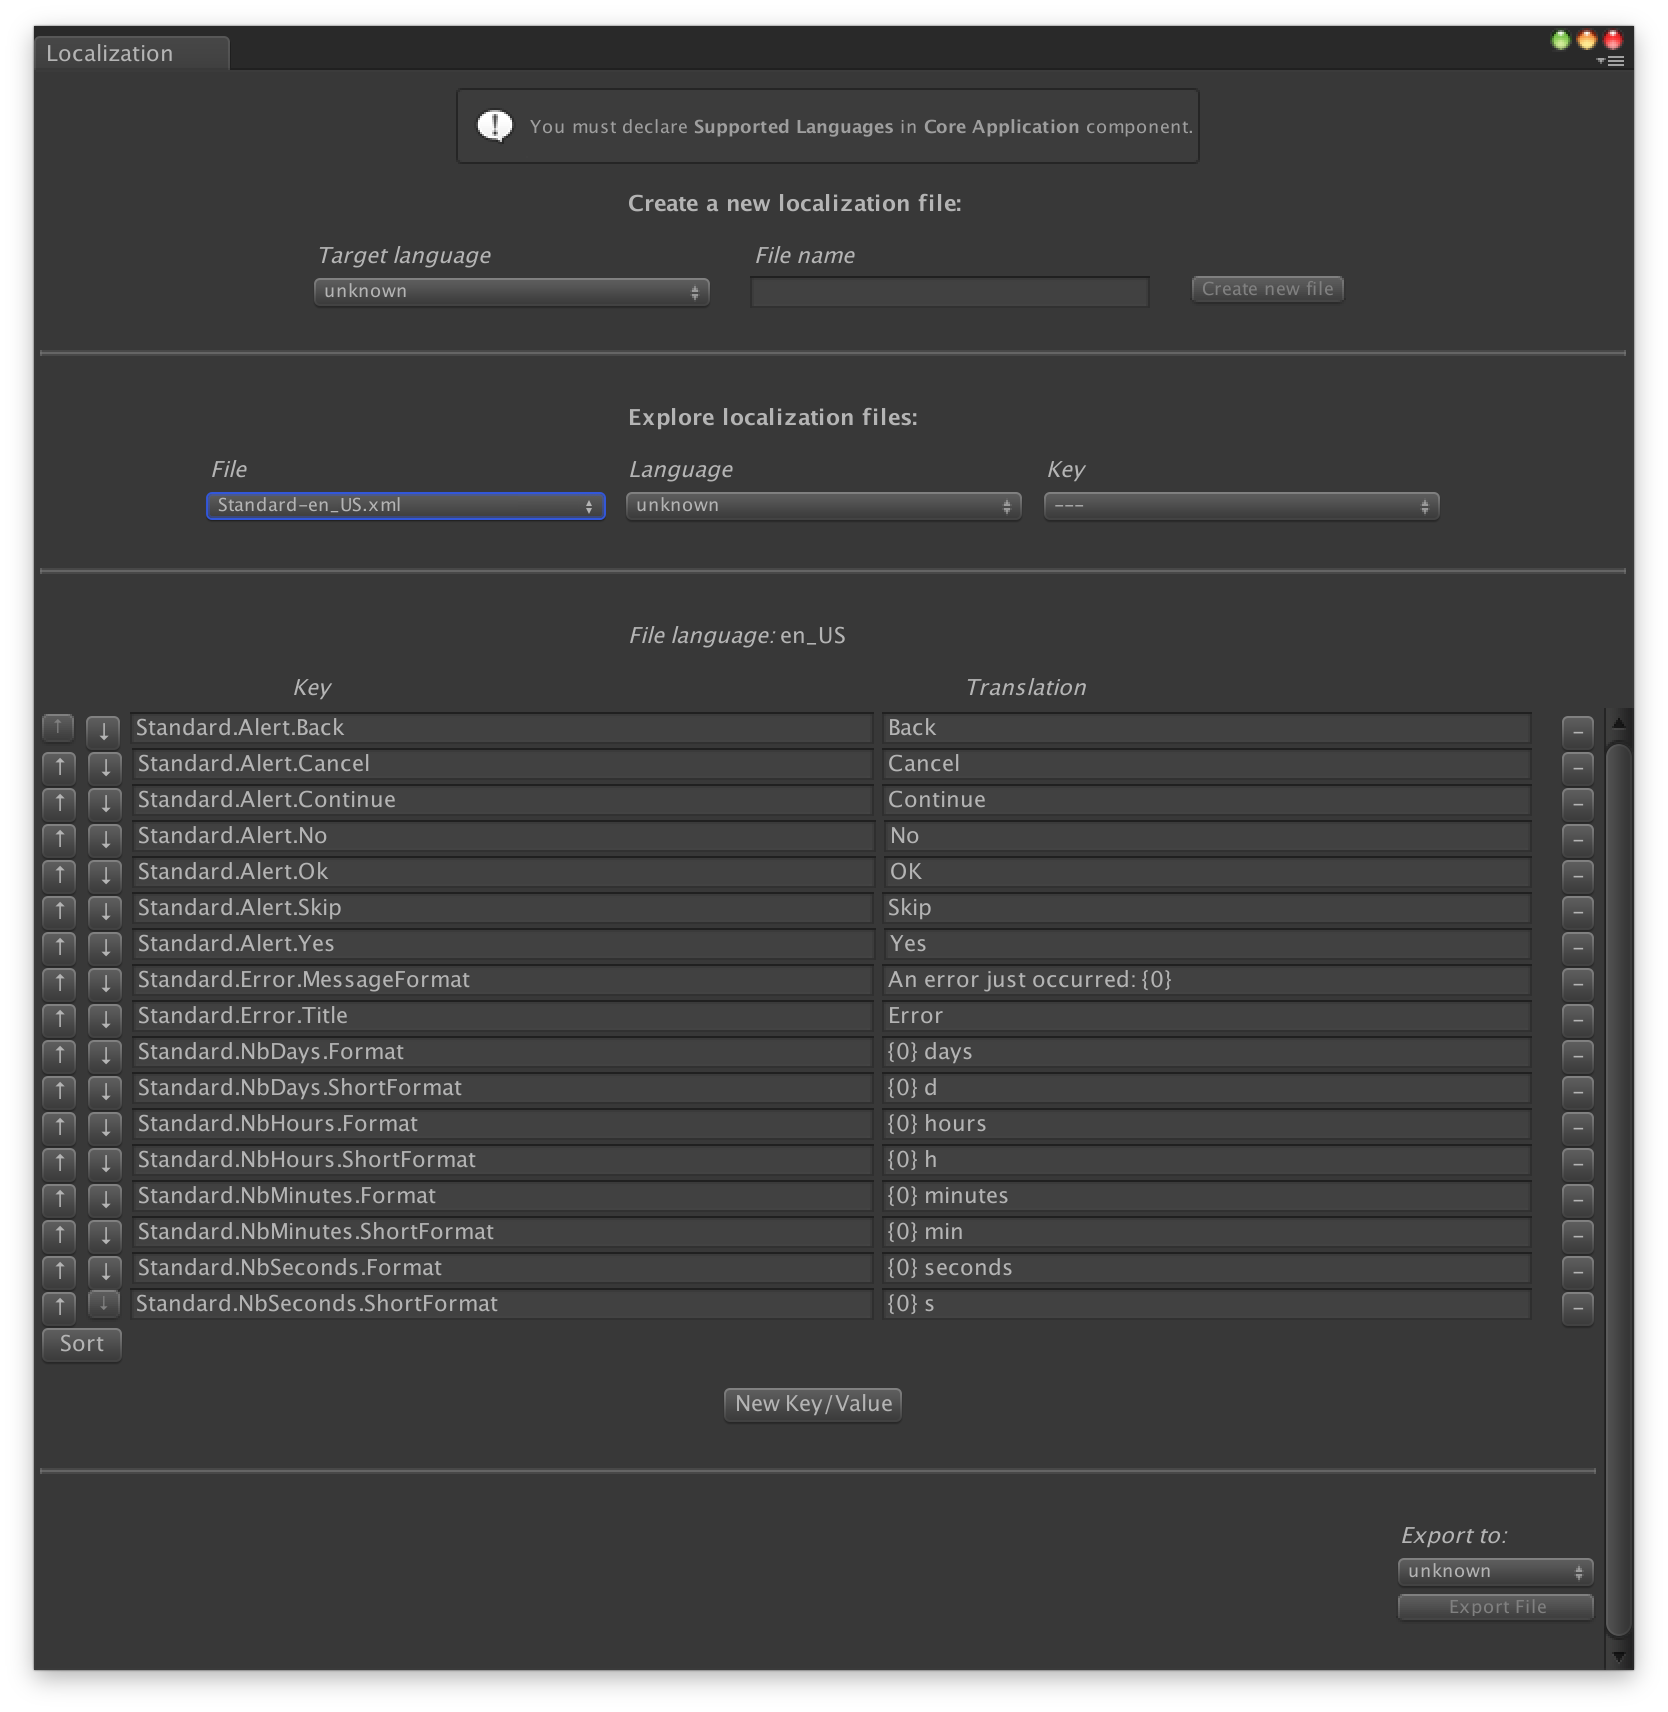Viewport: 1668px width, 1712px height.
Task: Move Standard.Alert.Skip row up
Action: [x=60, y=910]
